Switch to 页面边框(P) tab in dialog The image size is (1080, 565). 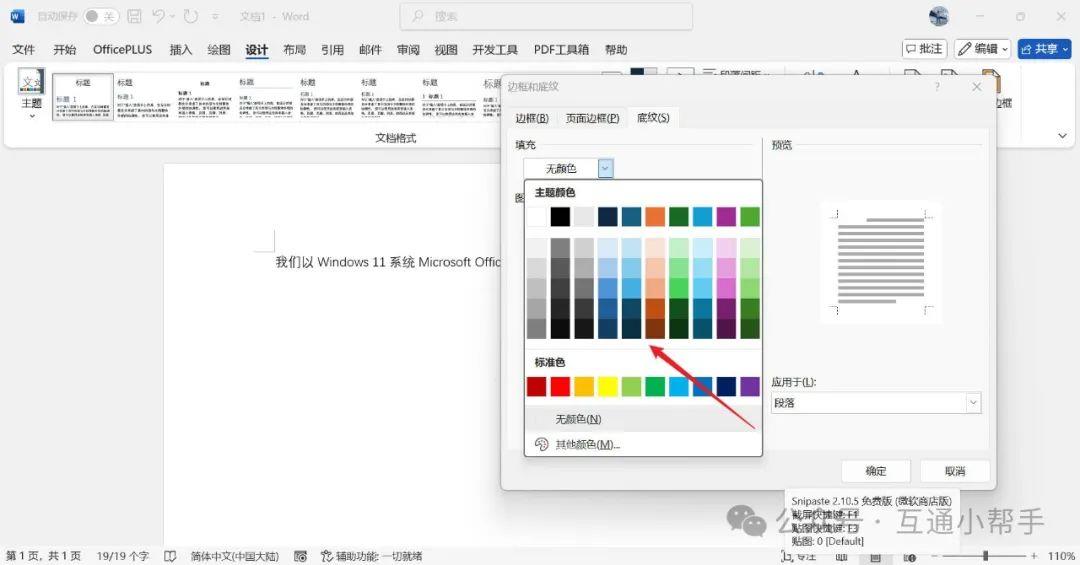point(592,119)
